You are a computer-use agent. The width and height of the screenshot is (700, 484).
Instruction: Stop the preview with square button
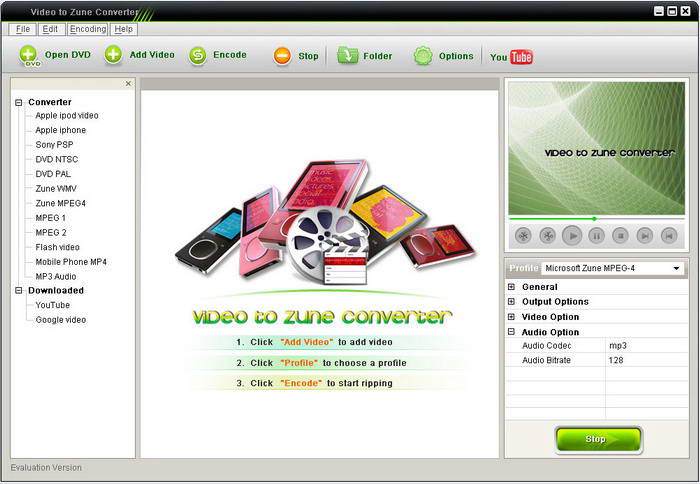pyautogui.click(x=621, y=235)
